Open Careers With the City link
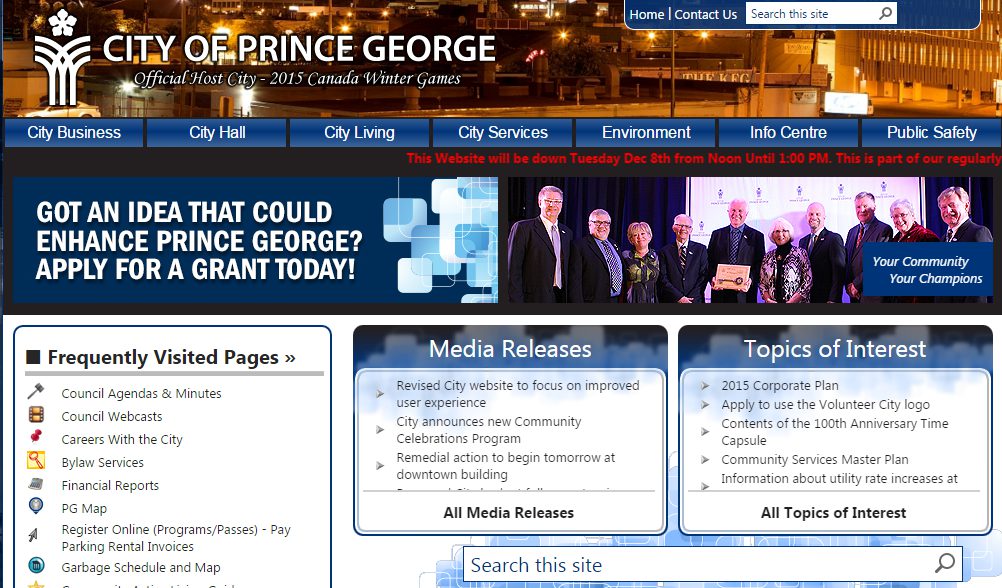1002x588 pixels. tap(122, 439)
